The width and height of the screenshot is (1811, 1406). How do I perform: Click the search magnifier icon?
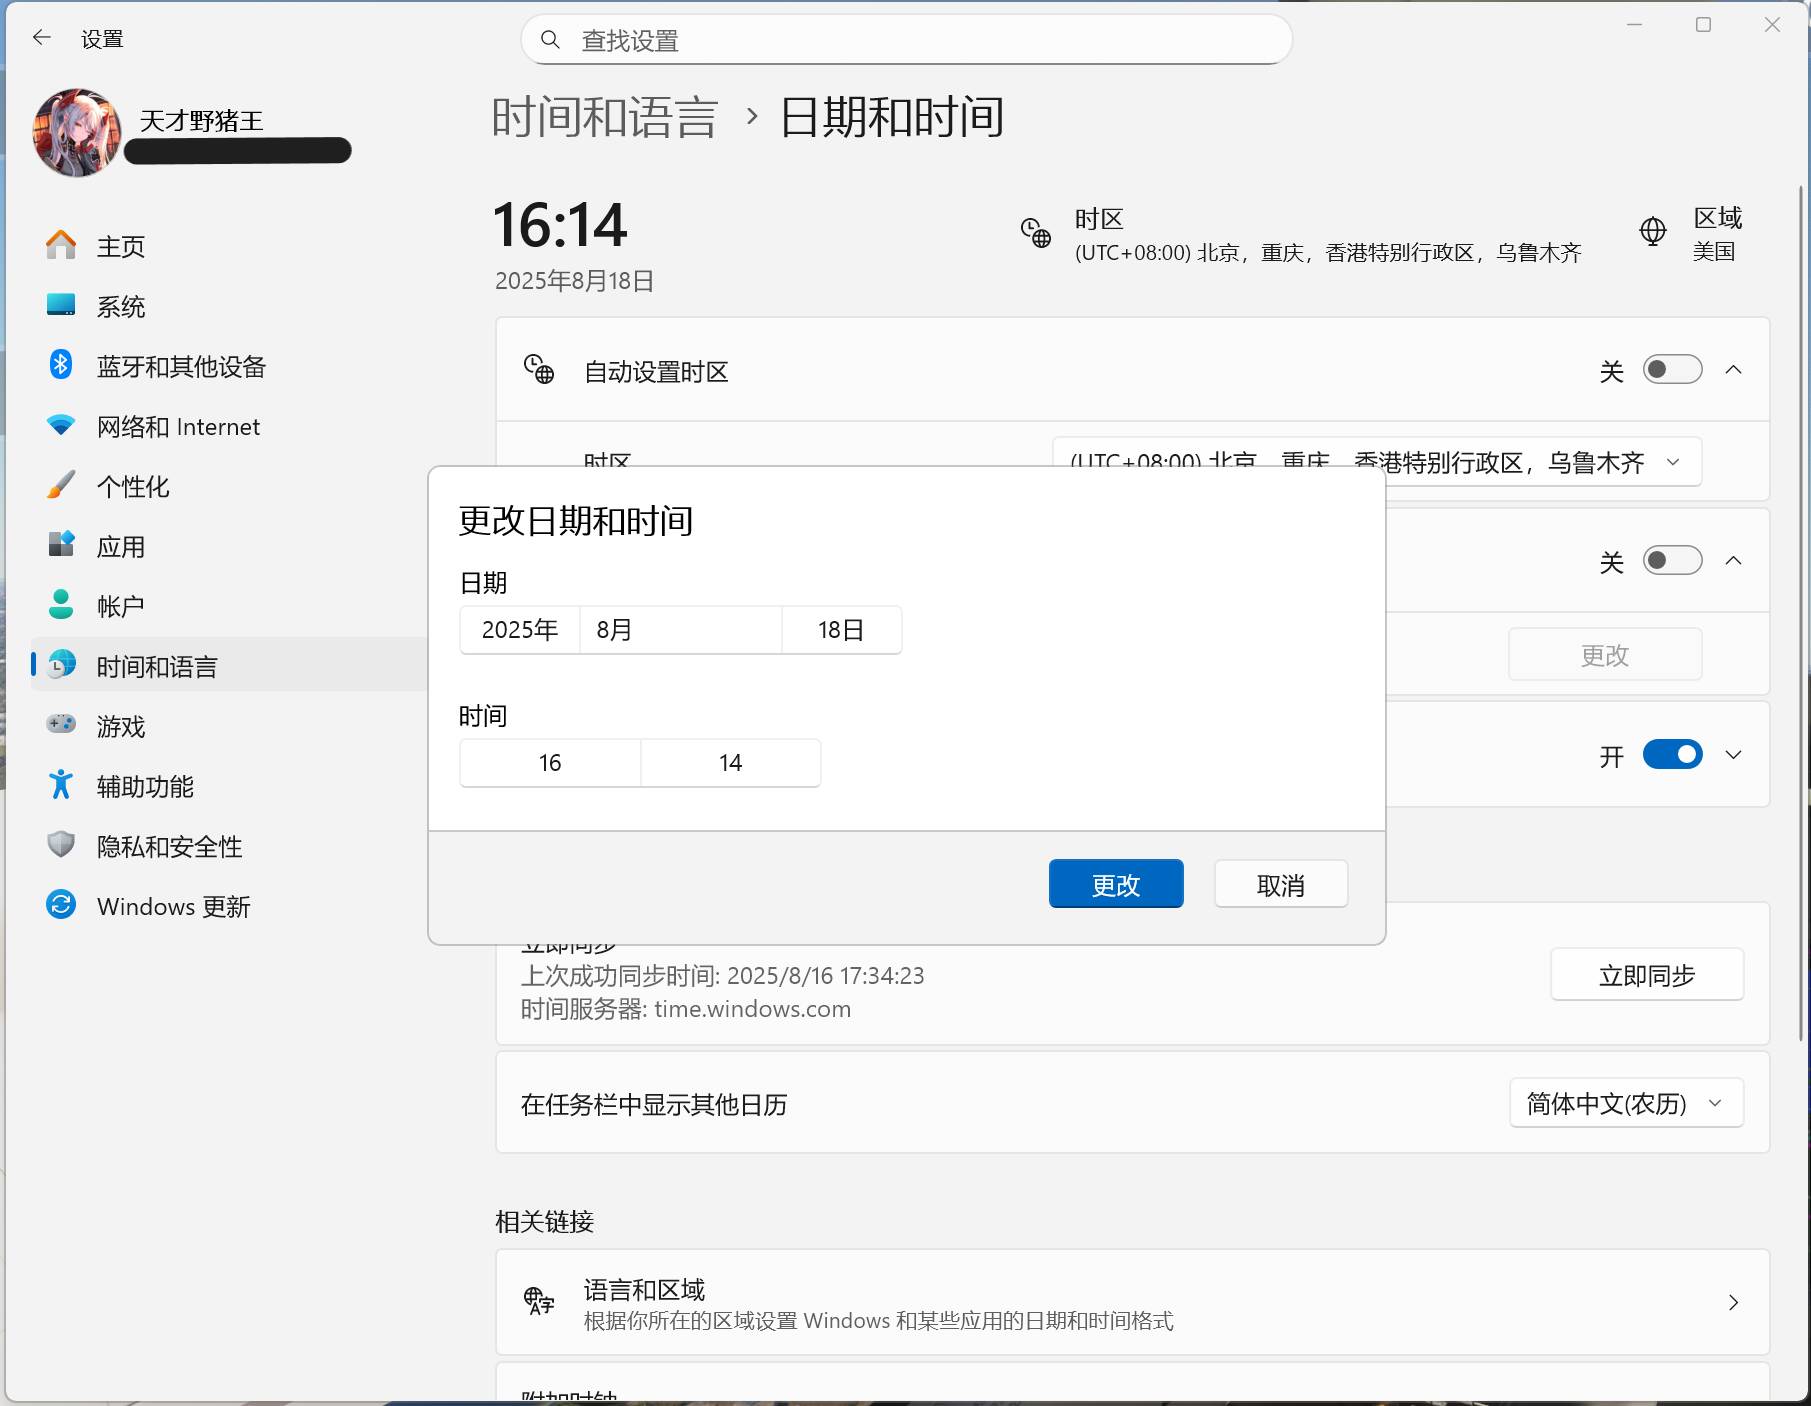pos(550,40)
